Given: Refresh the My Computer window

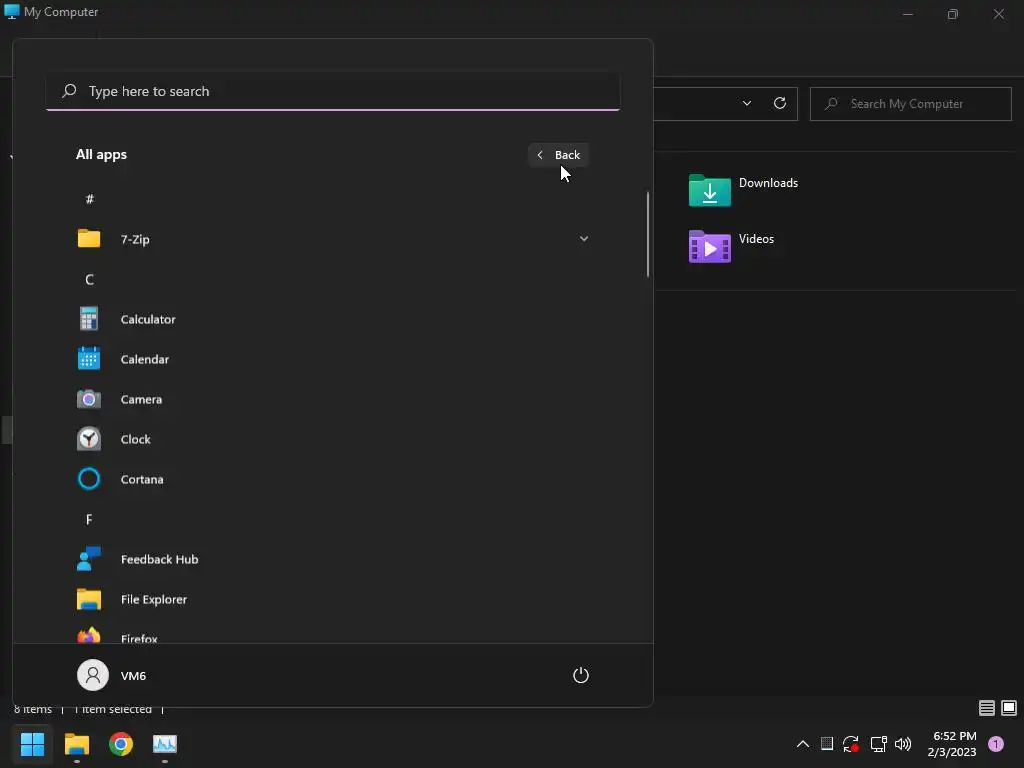Looking at the screenshot, I should point(780,103).
